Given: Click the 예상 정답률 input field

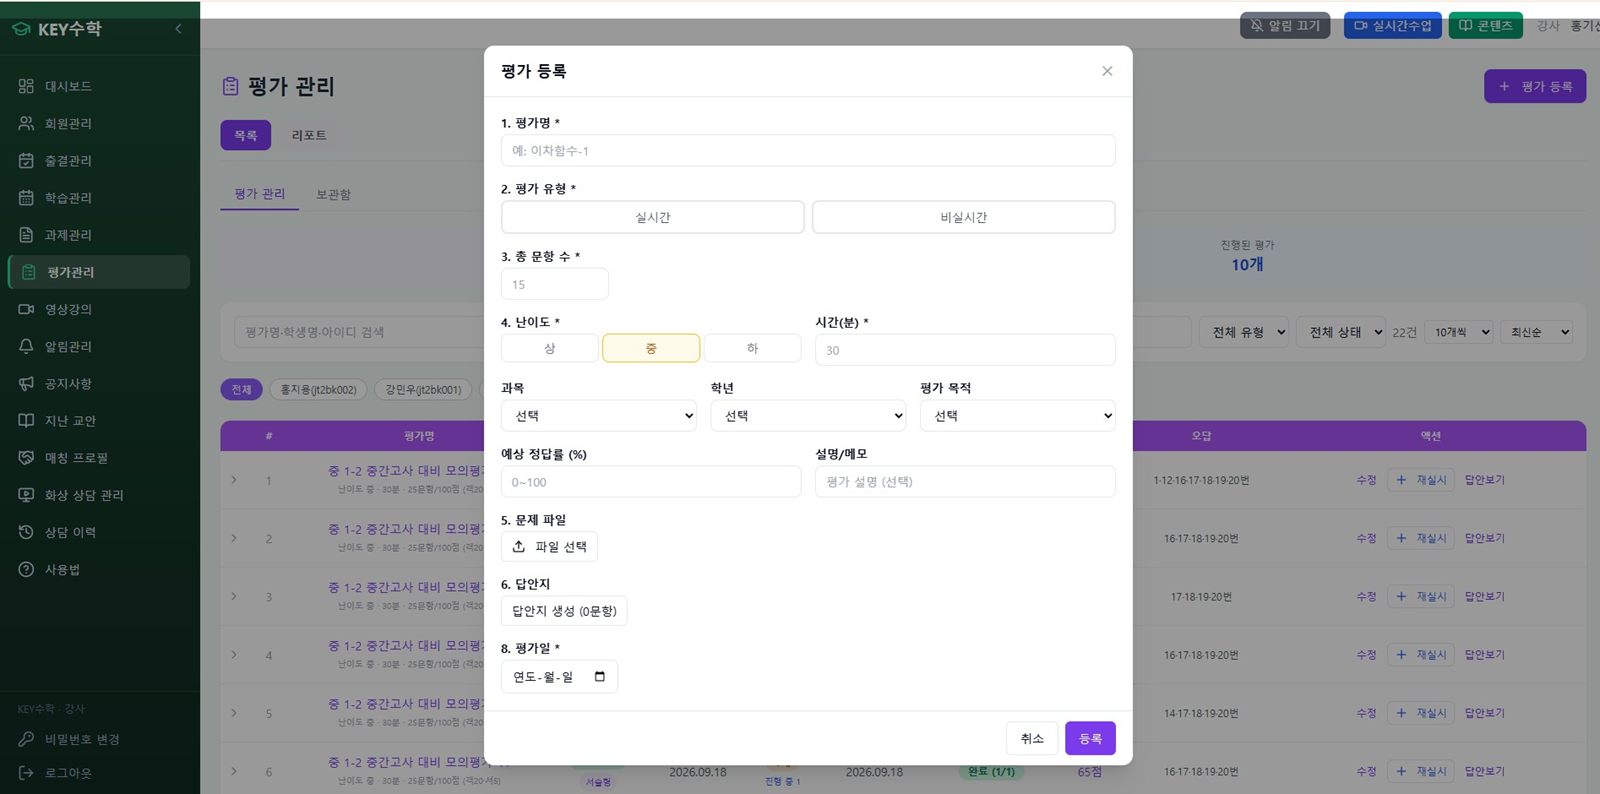Looking at the screenshot, I should 651,482.
